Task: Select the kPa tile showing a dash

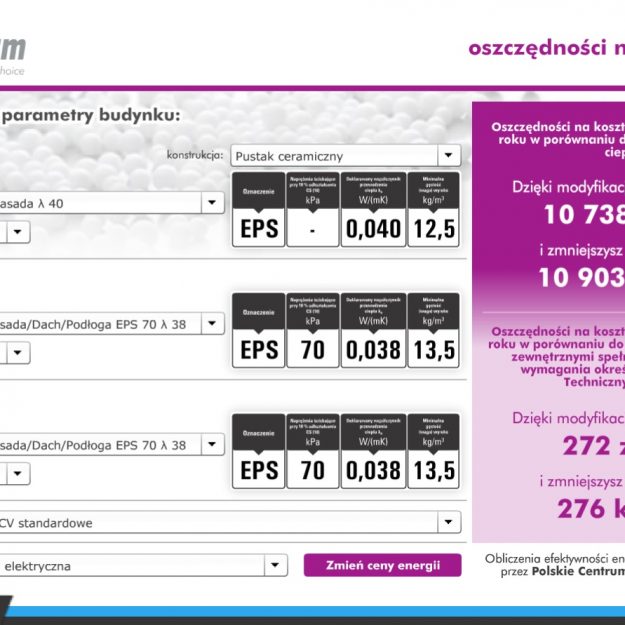Action: pos(312,210)
